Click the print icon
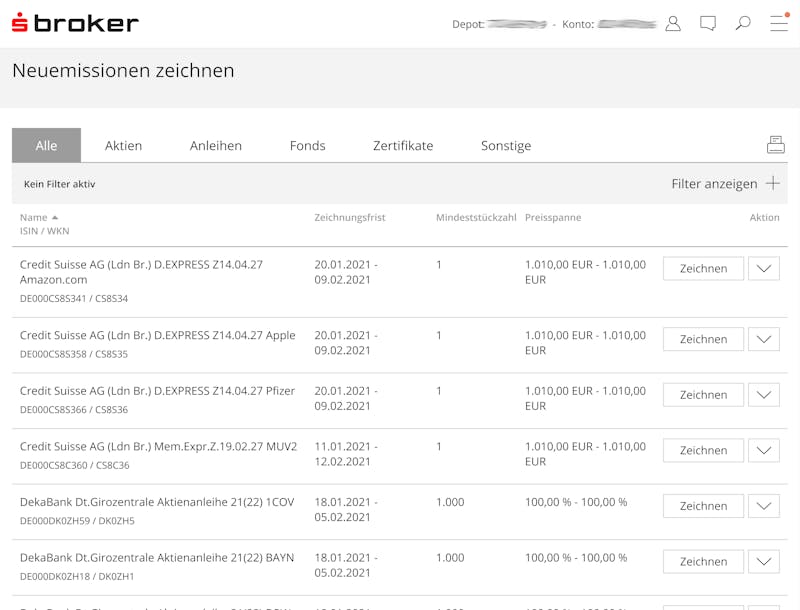800x610 pixels. click(x=776, y=145)
